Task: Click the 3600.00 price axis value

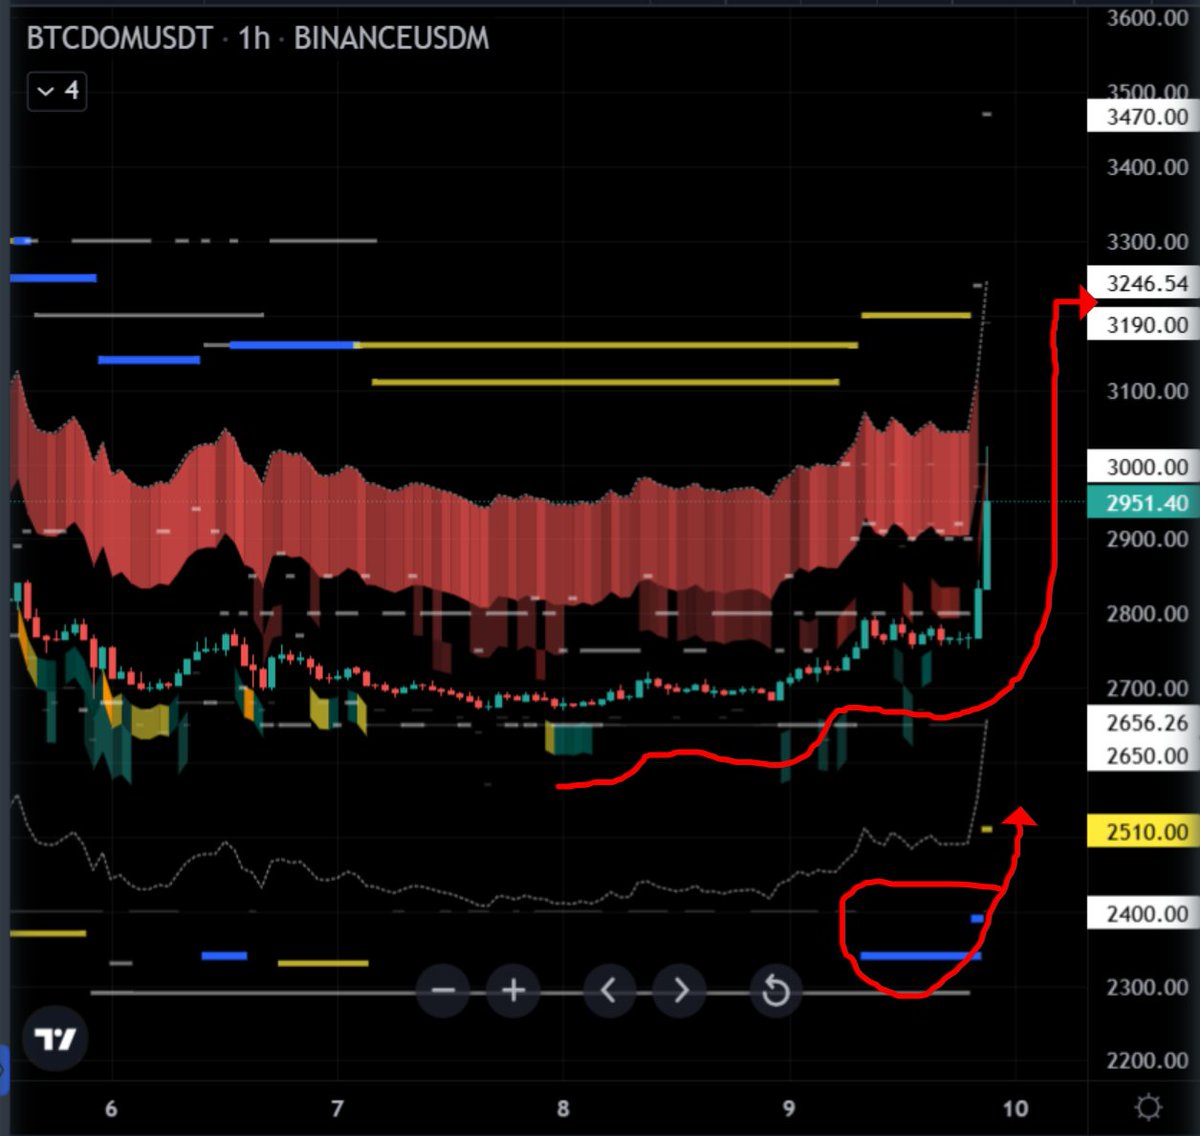Action: coord(1147,18)
